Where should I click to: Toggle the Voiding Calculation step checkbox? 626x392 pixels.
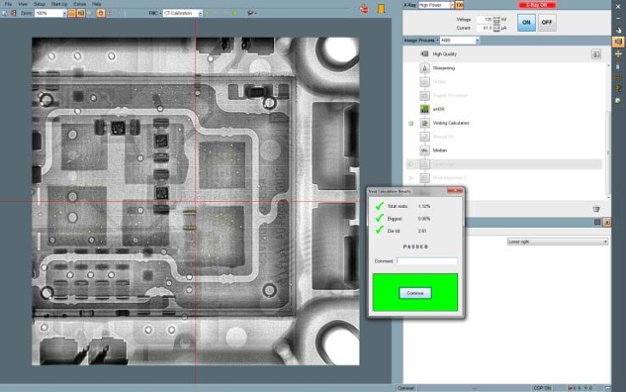tap(411, 123)
